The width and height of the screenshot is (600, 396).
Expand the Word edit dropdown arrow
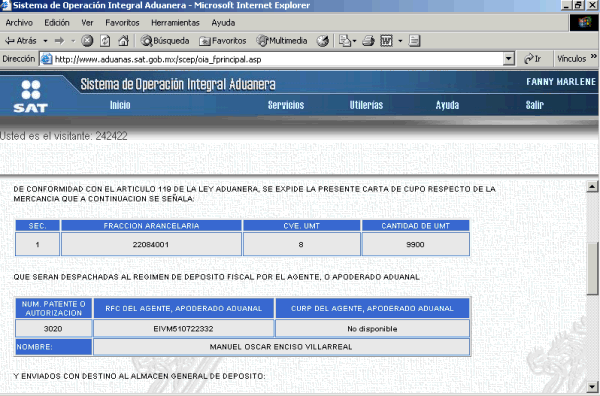(x=400, y=41)
